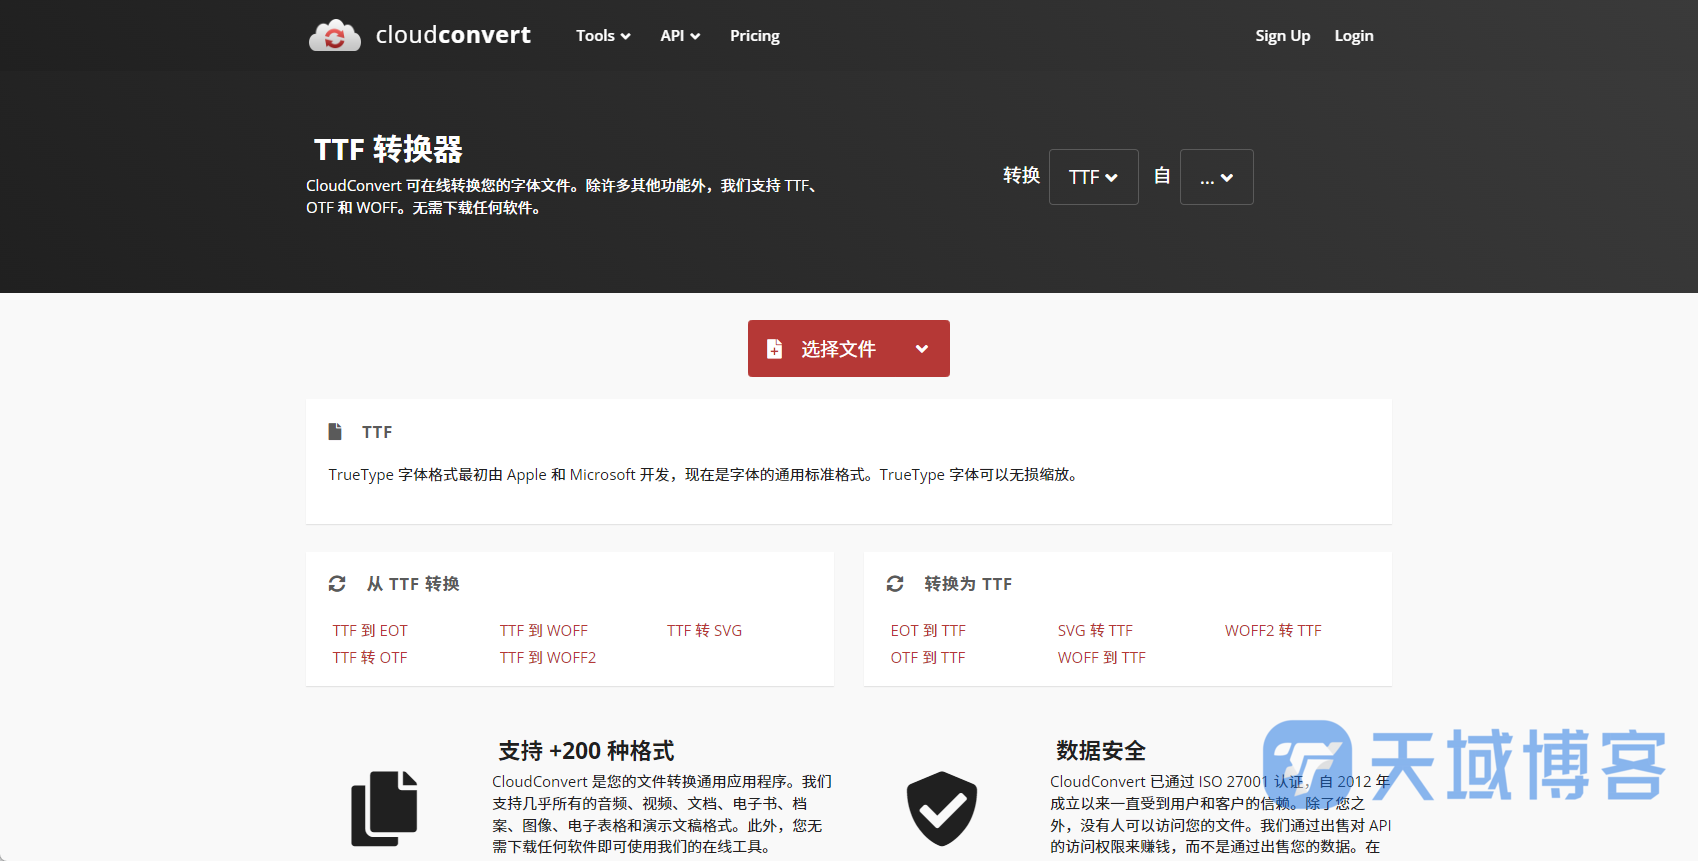Open the Tools menu
Screen dimensions: 1698x861
tap(603, 36)
